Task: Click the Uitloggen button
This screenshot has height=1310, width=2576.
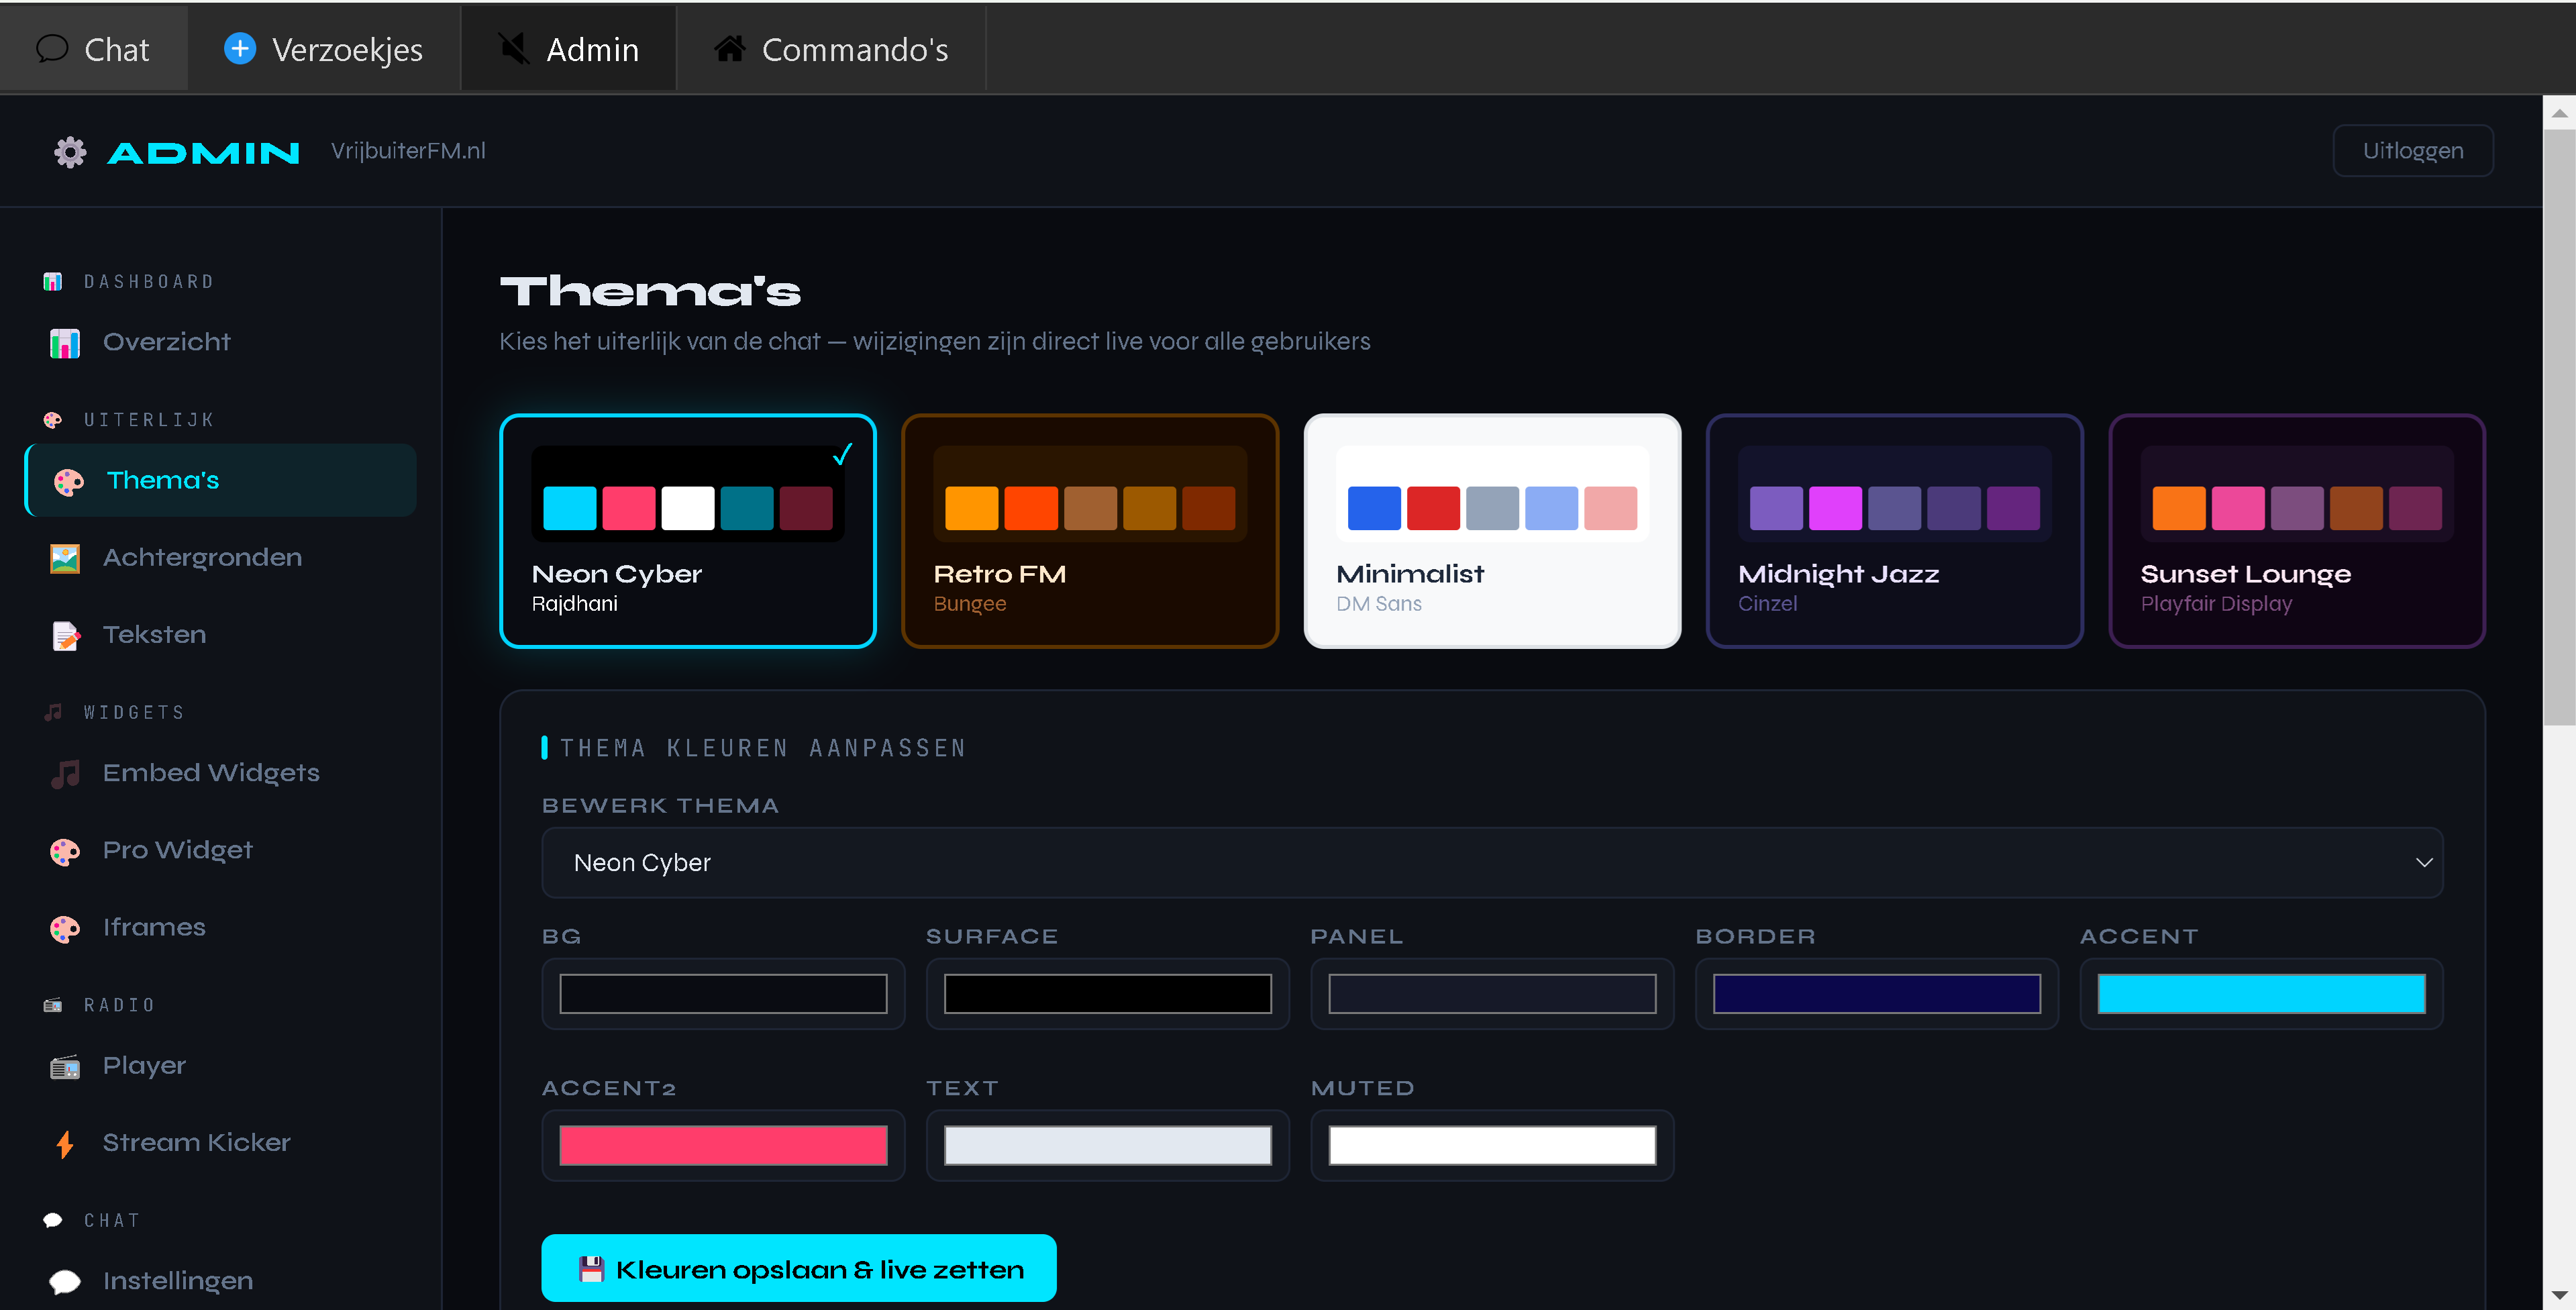Action: click(x=2412, y=150)
